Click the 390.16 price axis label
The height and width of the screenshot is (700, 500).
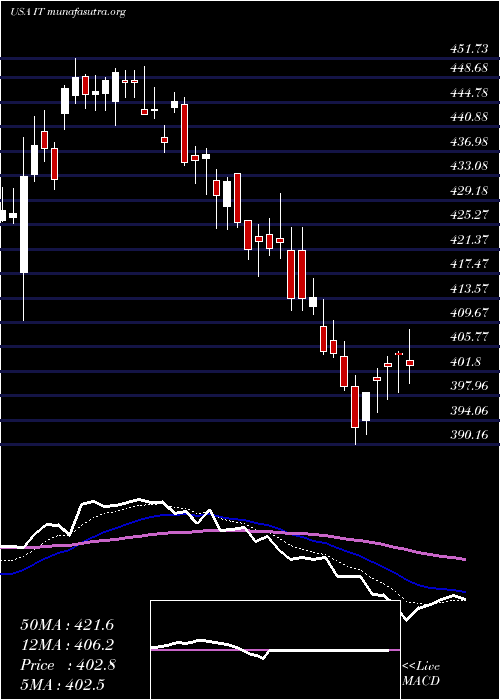coord(469,434)
